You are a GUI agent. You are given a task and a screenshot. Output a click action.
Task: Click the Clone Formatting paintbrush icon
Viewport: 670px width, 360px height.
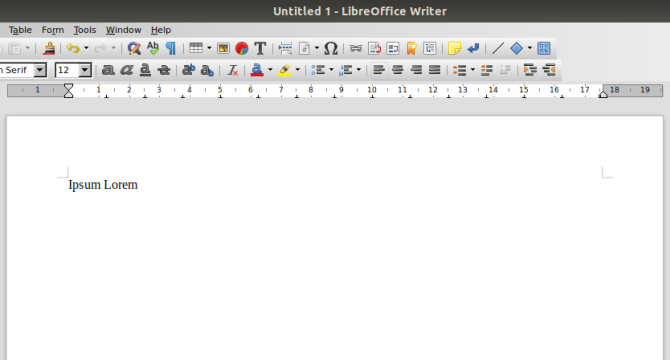click(49, 48)
